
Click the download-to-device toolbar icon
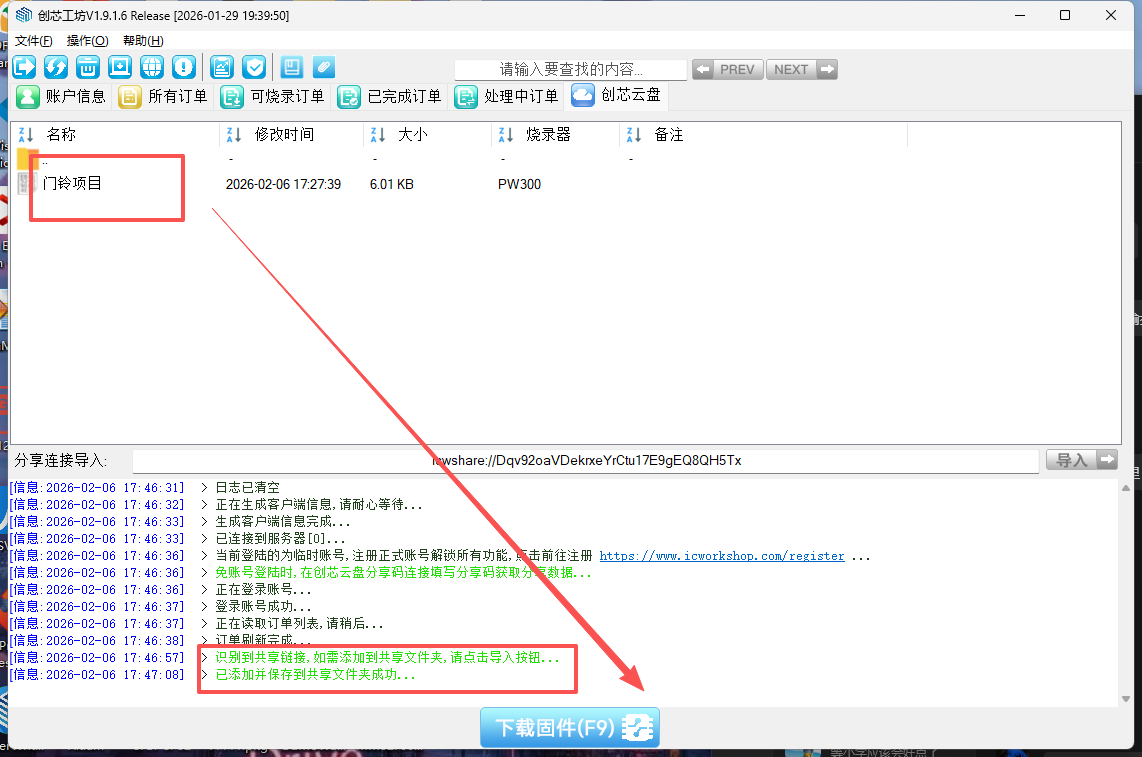coord(120,67)
